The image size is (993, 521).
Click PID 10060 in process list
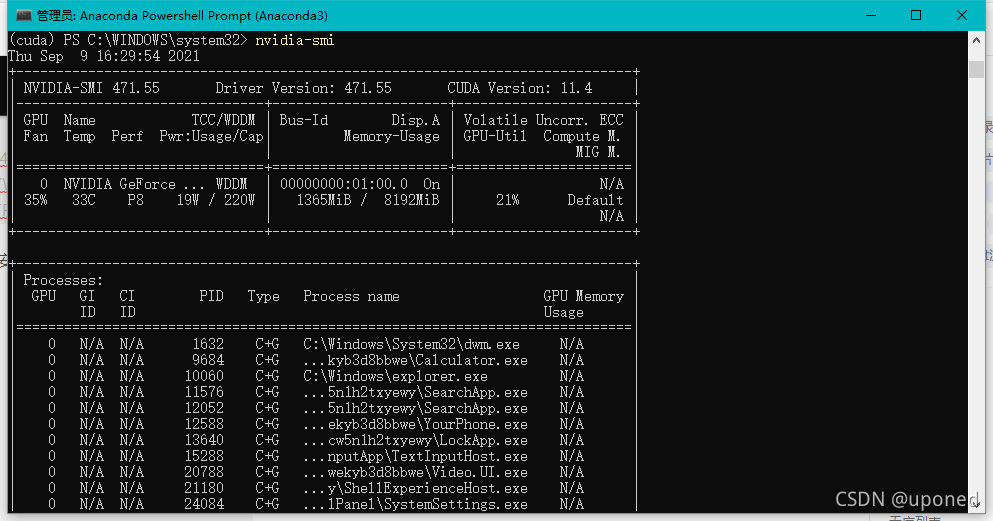204,376
